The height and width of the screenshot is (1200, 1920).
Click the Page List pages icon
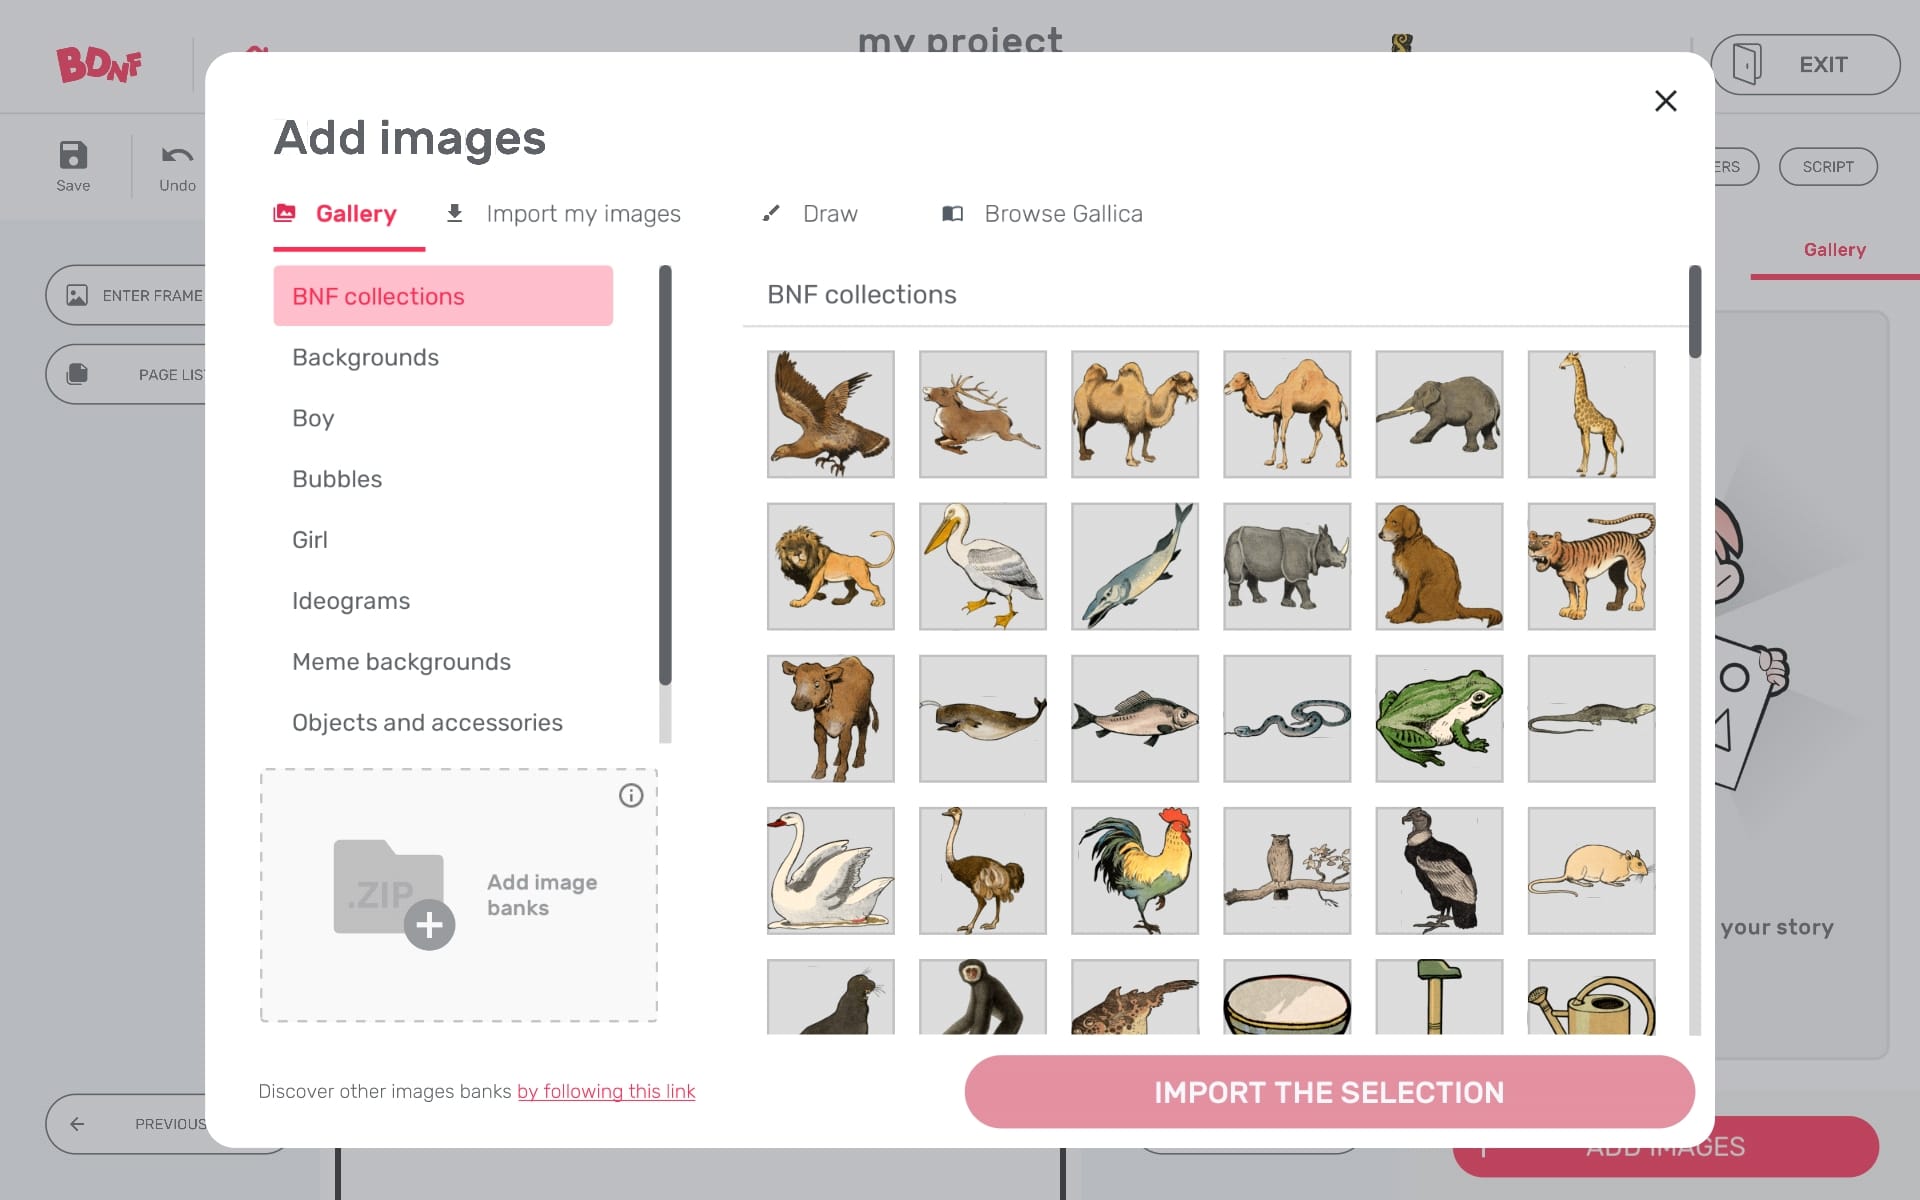[x=78, y=373]
